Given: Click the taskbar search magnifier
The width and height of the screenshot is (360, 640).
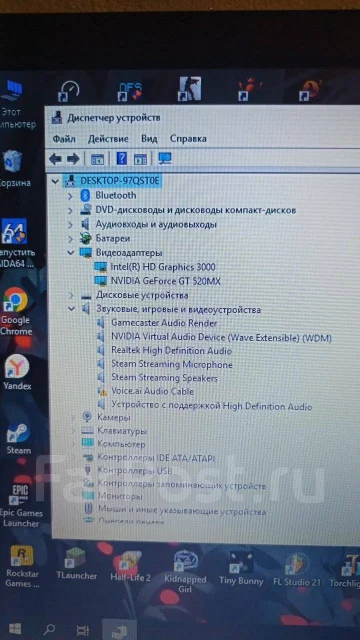Looking at the screenshot, I should click(x=49, y=630).
